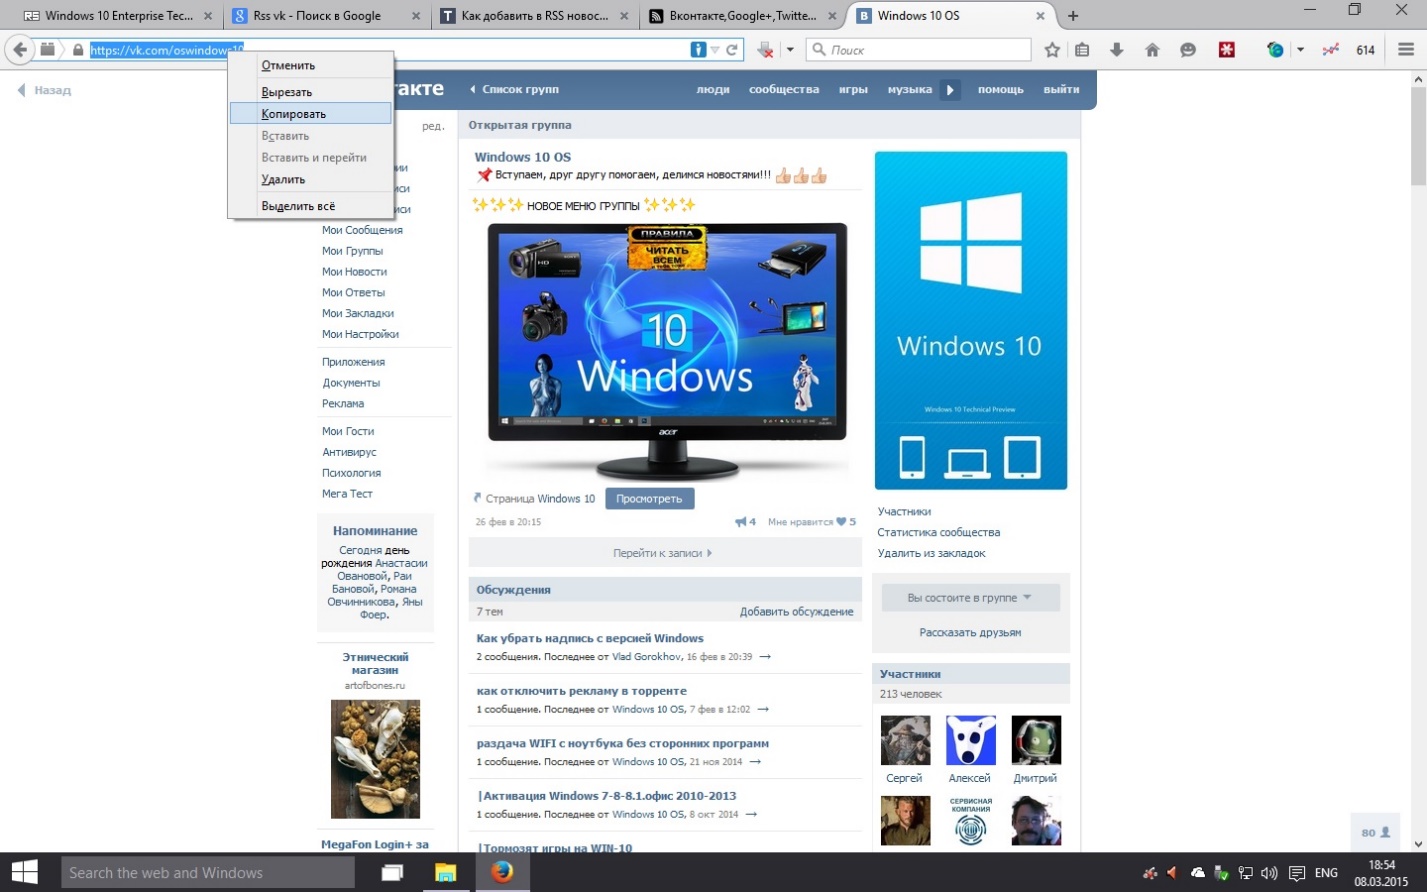
Task: Choose 'Вырезать' from context menu
Action: point(310,92)
